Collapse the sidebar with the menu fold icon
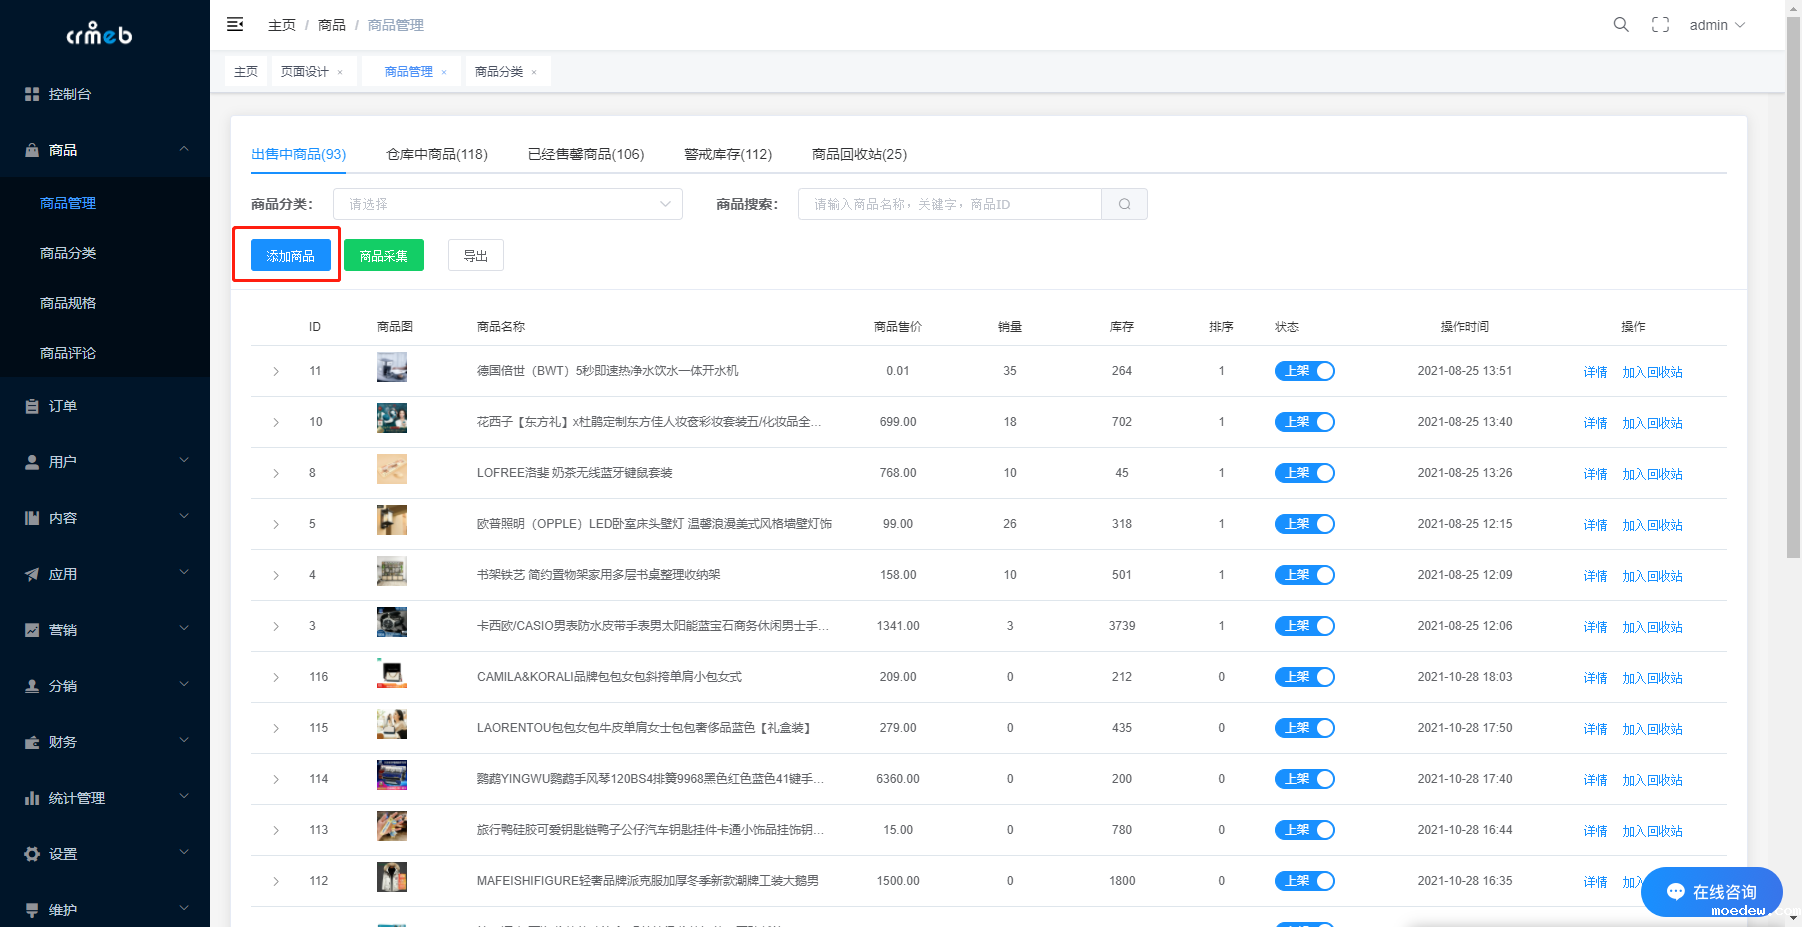Screen dimensions: 1802x927 pyautogui.click(x=235, y=25)
